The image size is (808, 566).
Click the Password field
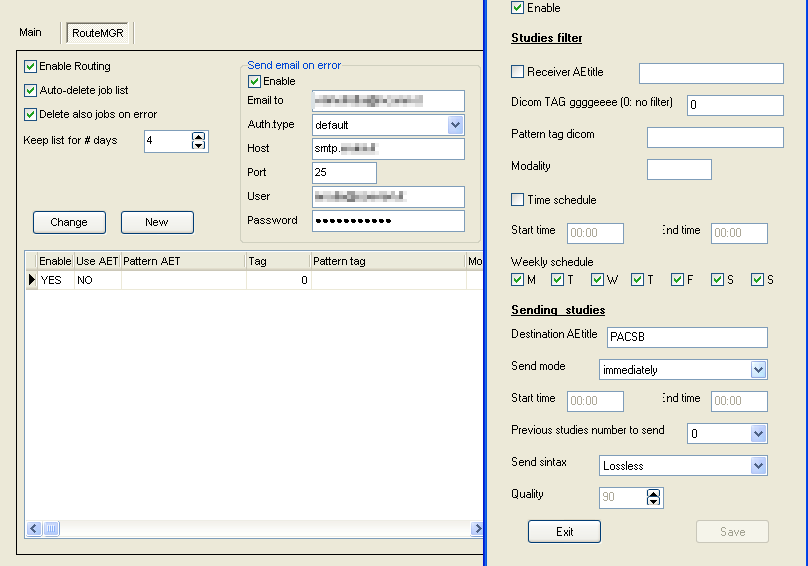pos(388,221)
